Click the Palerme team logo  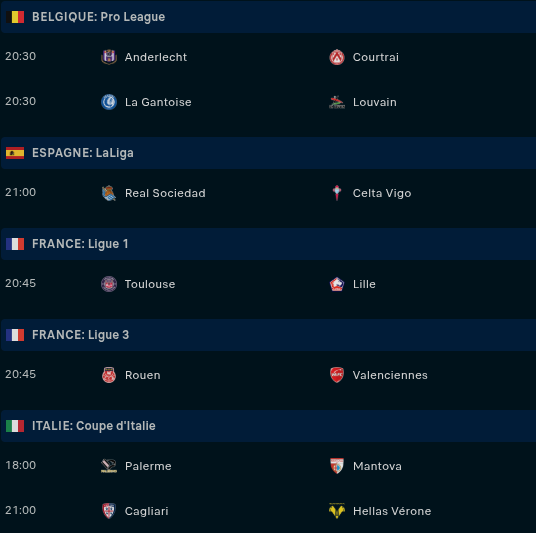pyautogui.click(x=109, y=466)
